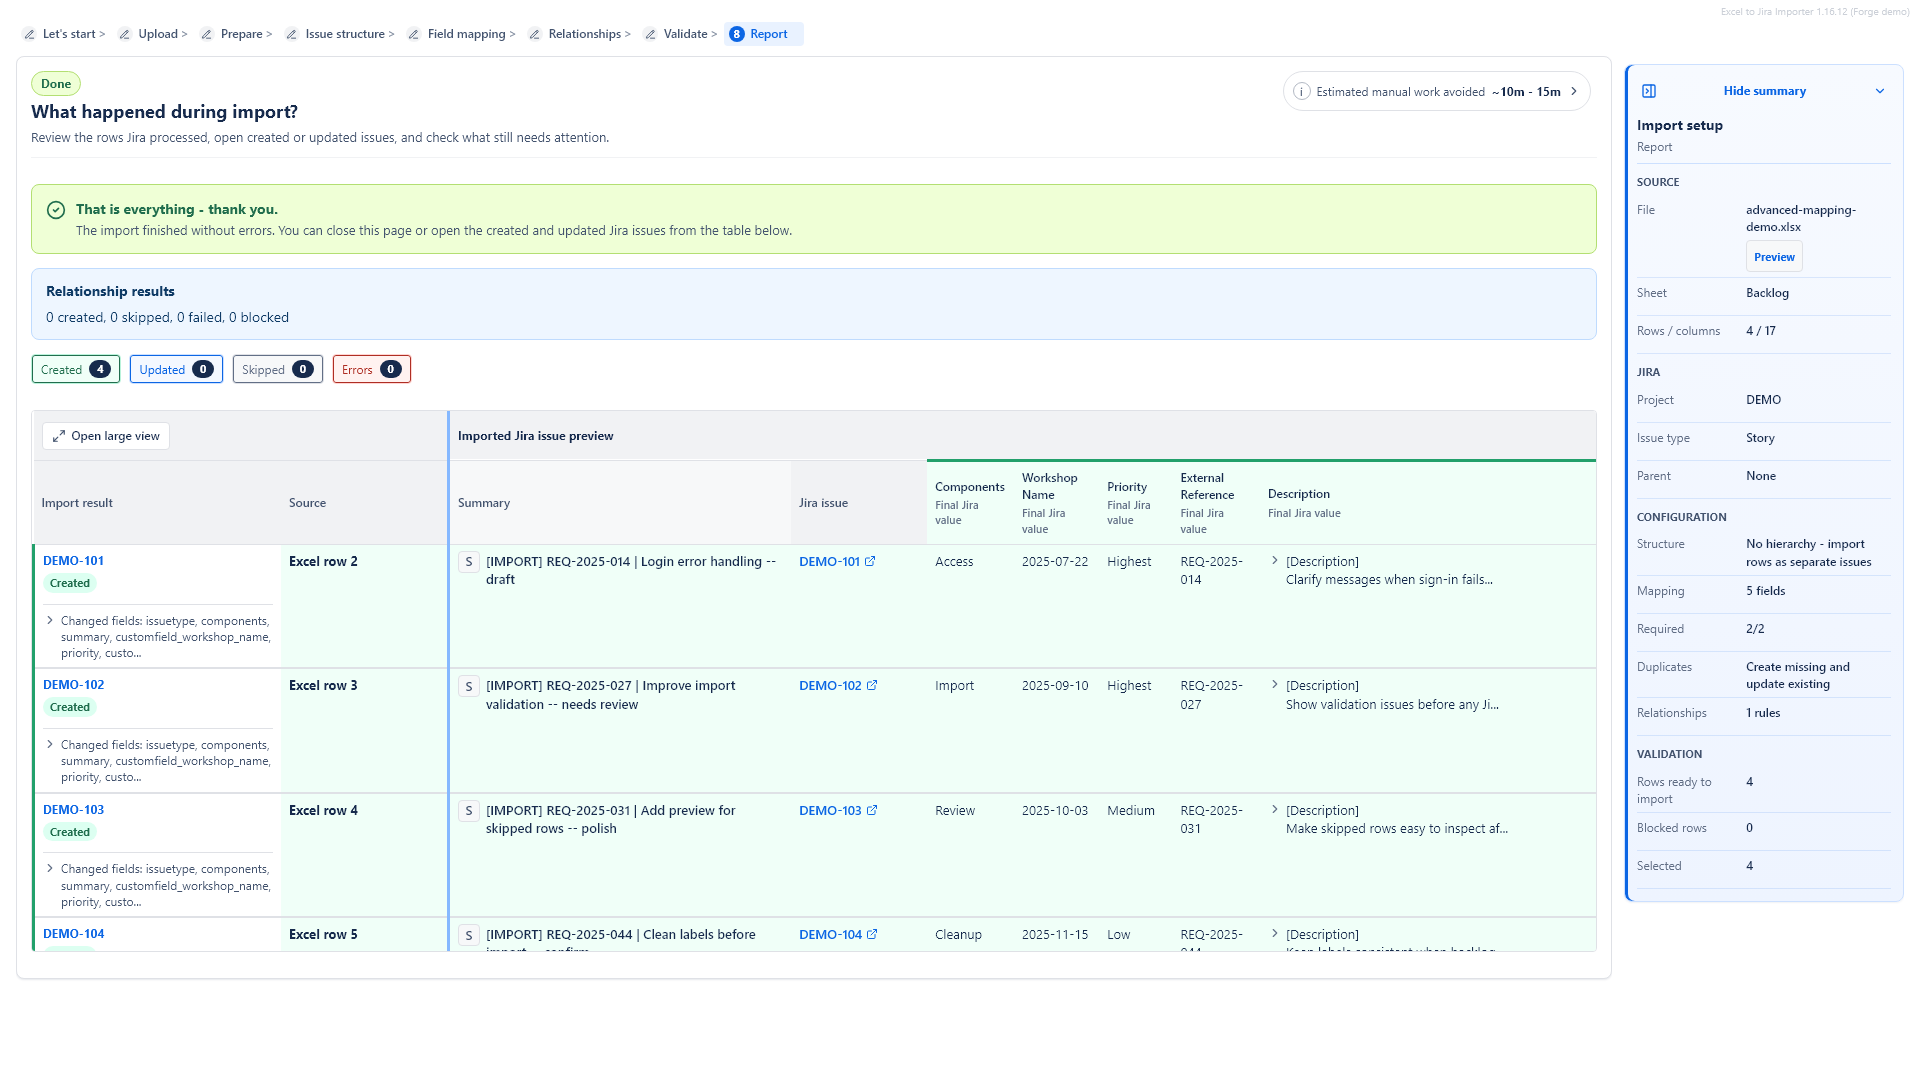Click the panel collapse icon beside Hide summary
1920x1080 pixels.
point(1649,91)
